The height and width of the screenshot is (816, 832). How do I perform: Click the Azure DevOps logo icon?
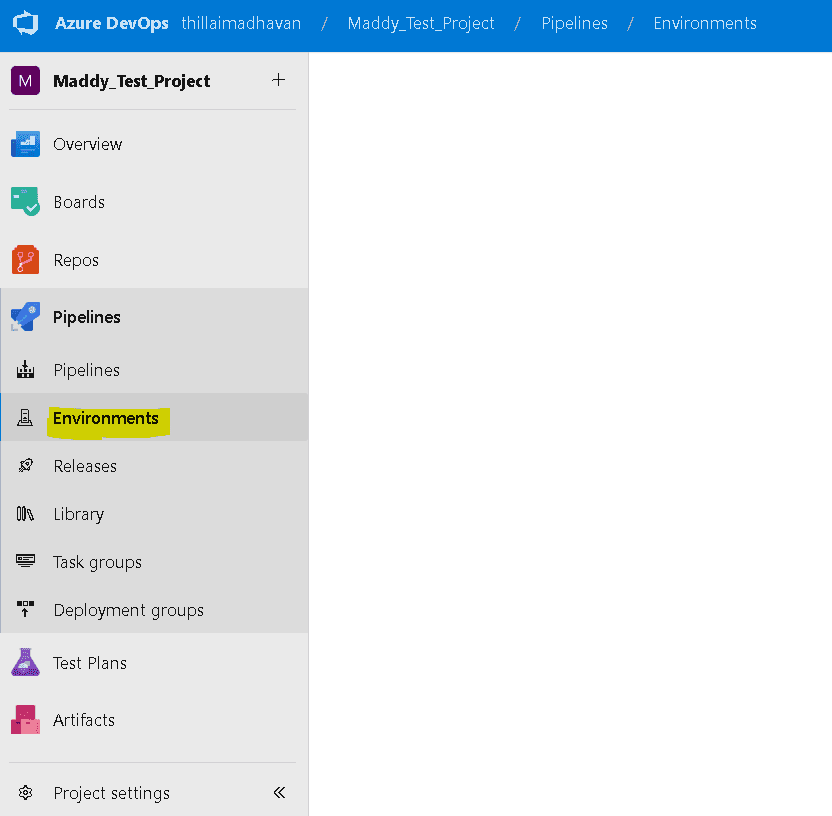25,23
